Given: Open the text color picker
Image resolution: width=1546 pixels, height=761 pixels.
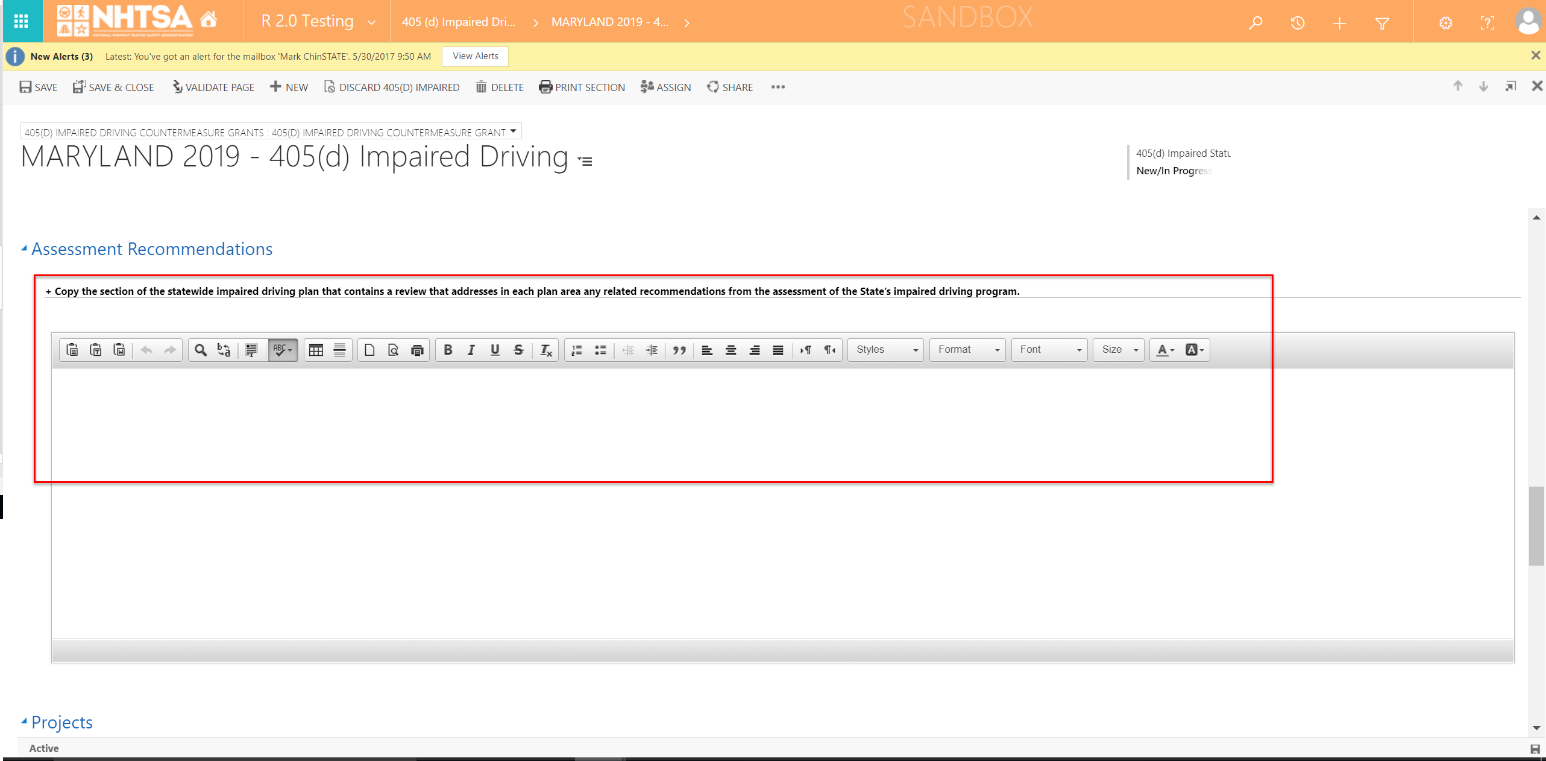Looking at the screenshot, I should [1164, 350].
